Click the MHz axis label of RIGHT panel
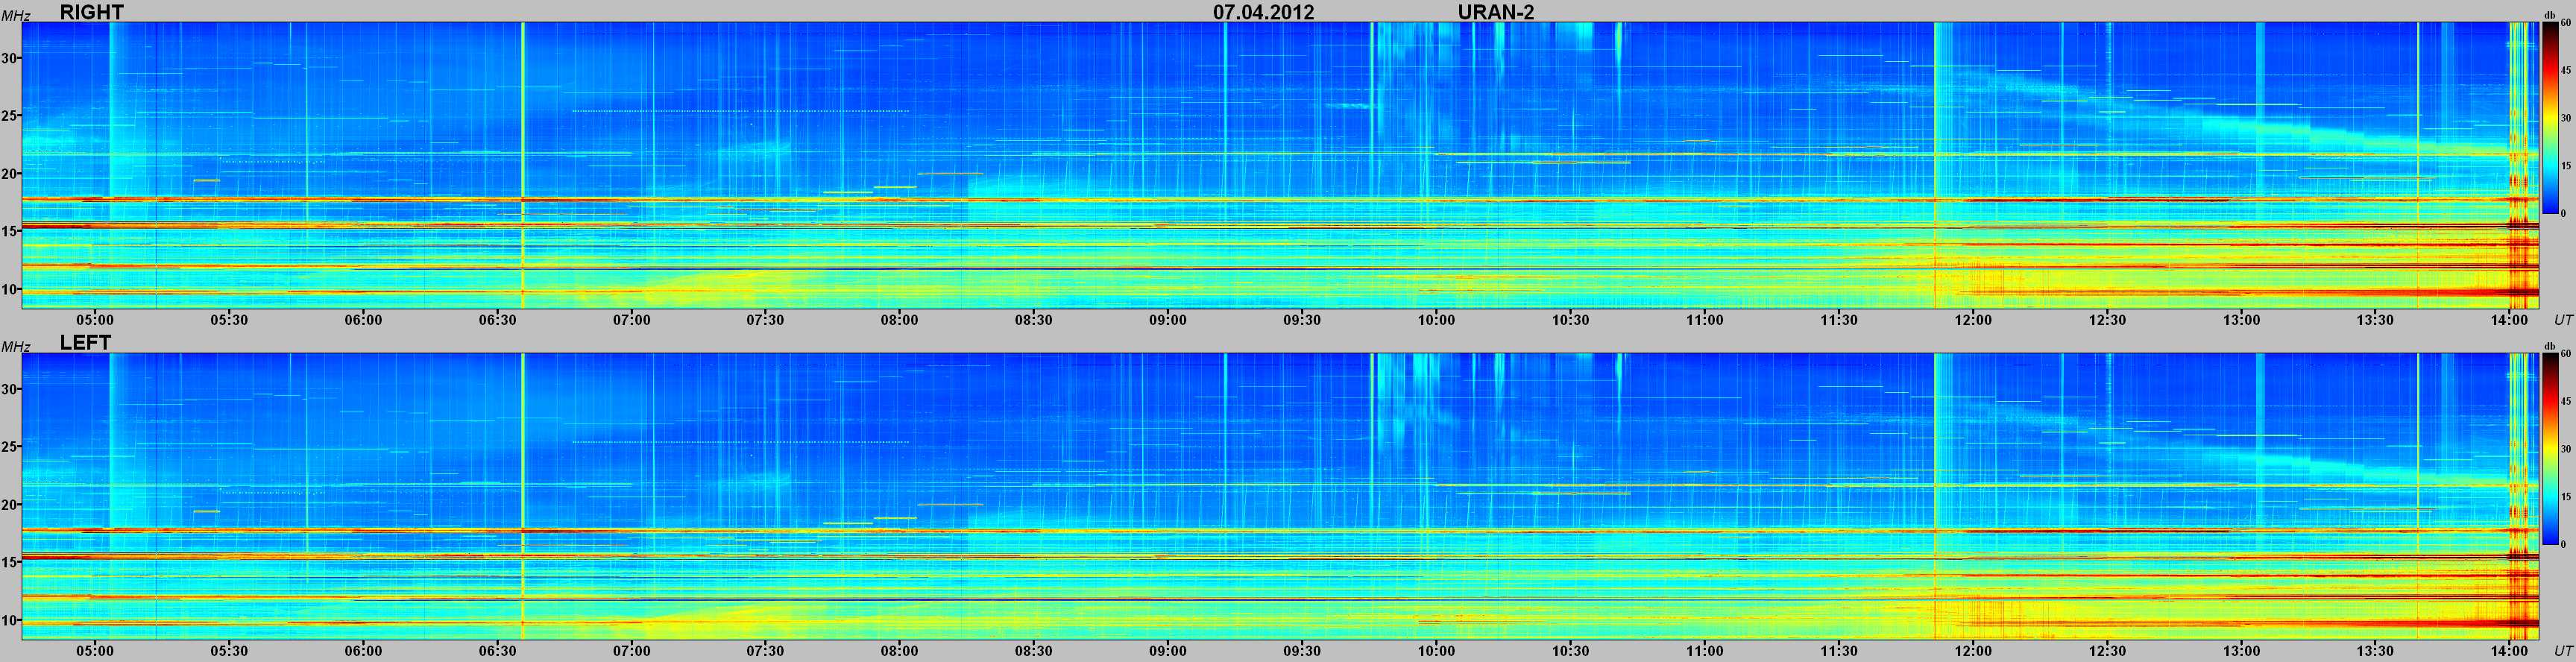This screenshot has height=662, width=2576. (x=14, y=16)
